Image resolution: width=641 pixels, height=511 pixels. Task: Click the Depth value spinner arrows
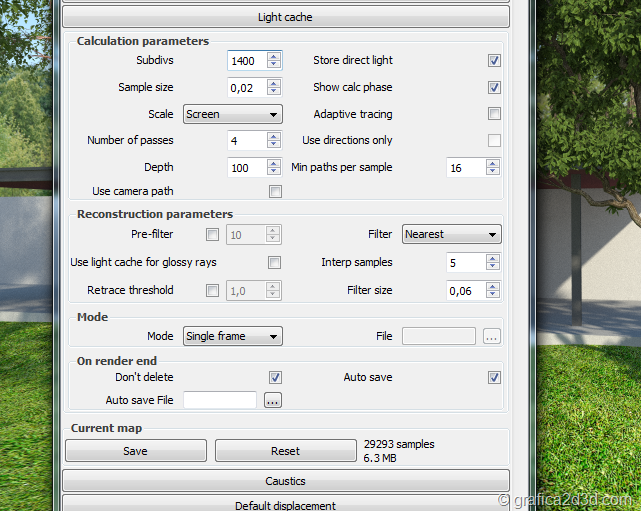pyautogui.click(x=274, y=168)
